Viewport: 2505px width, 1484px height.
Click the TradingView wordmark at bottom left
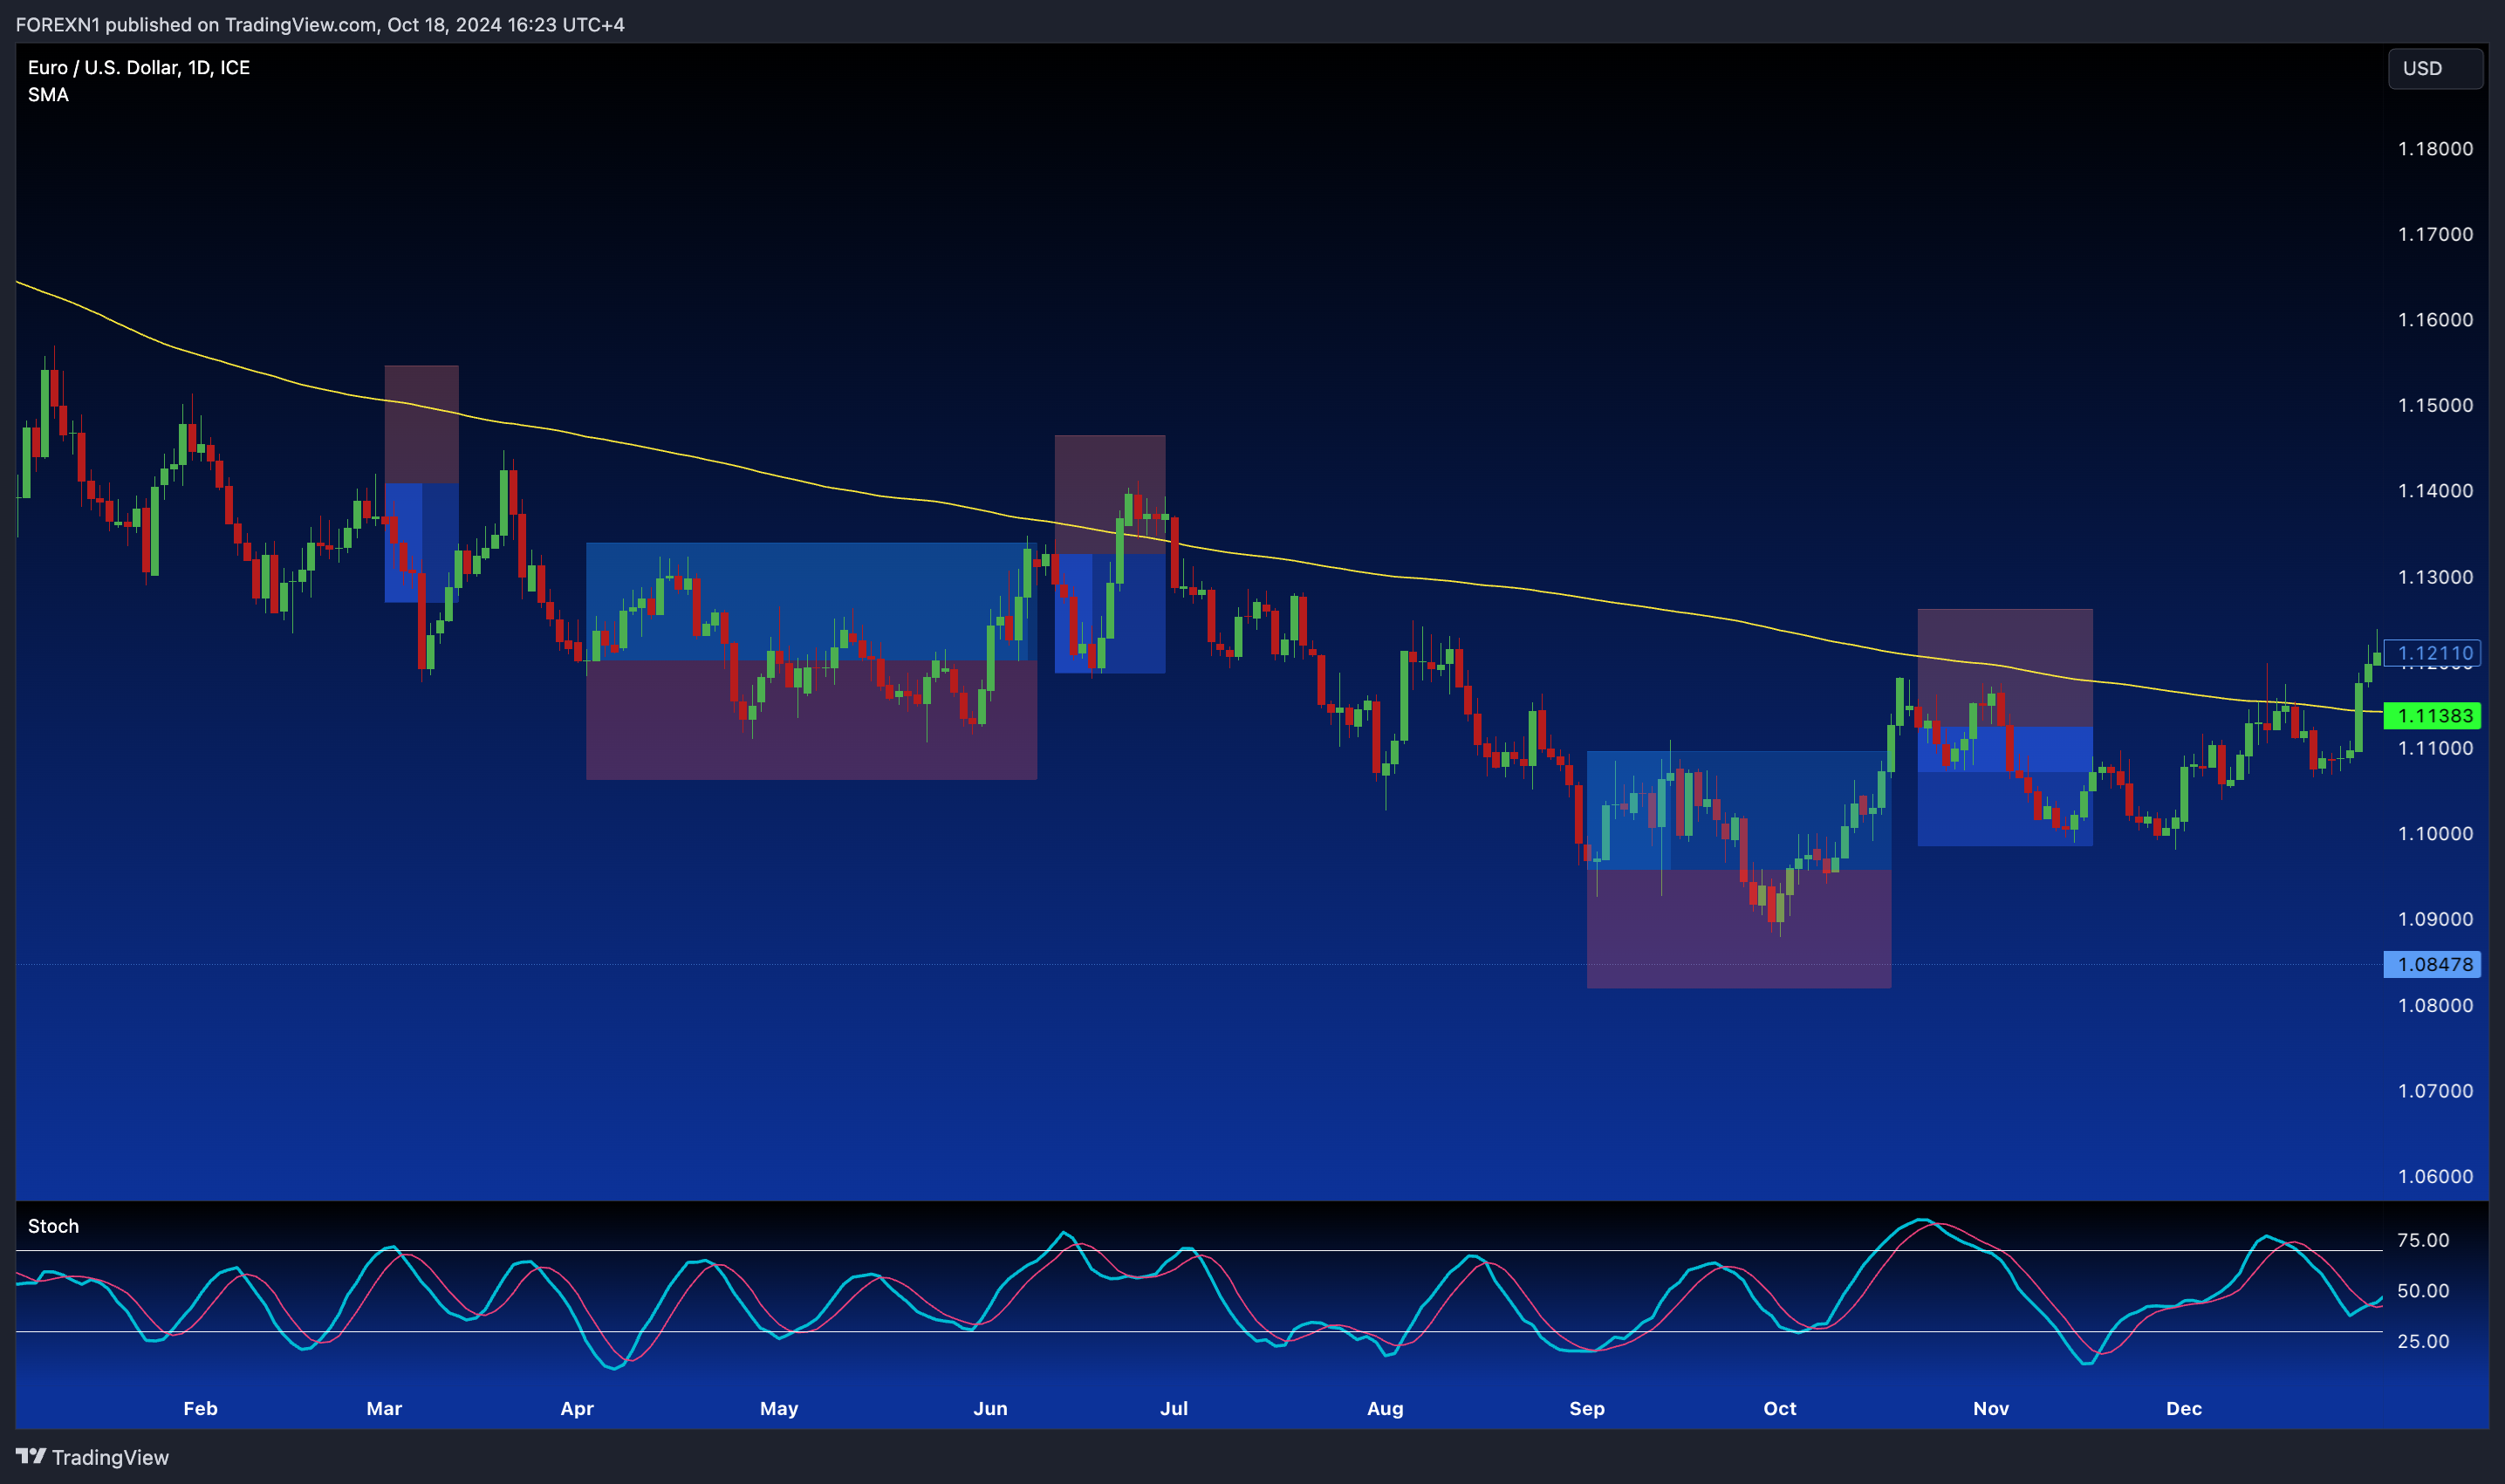[x=110, y=1457]
